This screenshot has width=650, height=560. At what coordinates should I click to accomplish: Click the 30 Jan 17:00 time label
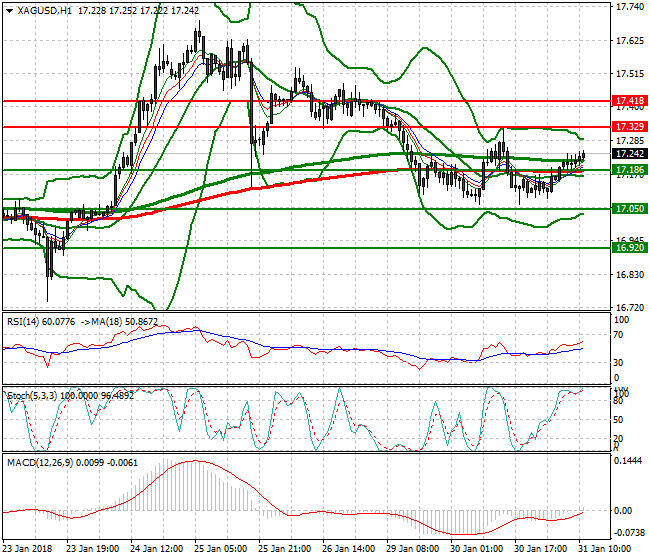[541, 549]
